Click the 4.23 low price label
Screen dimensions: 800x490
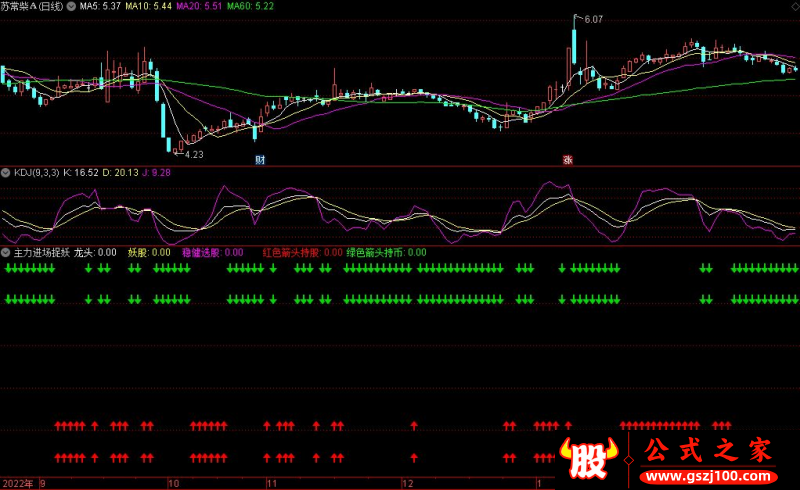click(x=194, y=154)
